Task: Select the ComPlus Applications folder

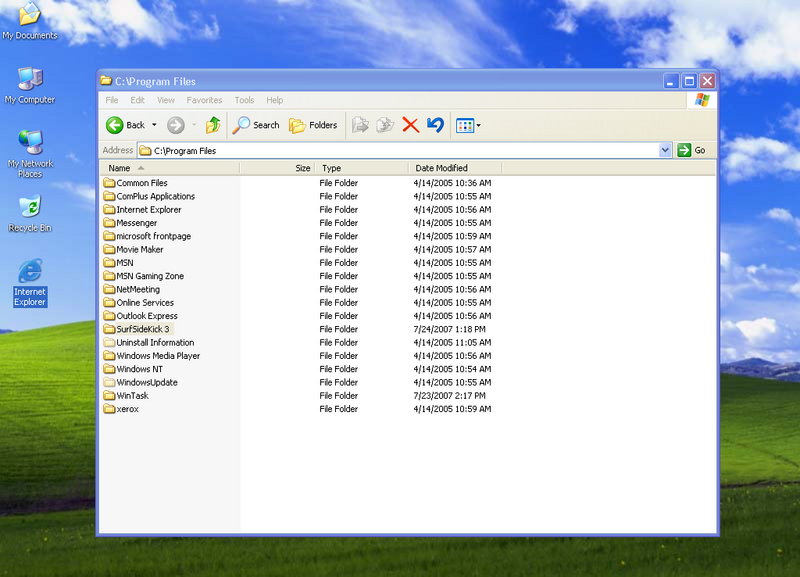Action: coord(149,196)
